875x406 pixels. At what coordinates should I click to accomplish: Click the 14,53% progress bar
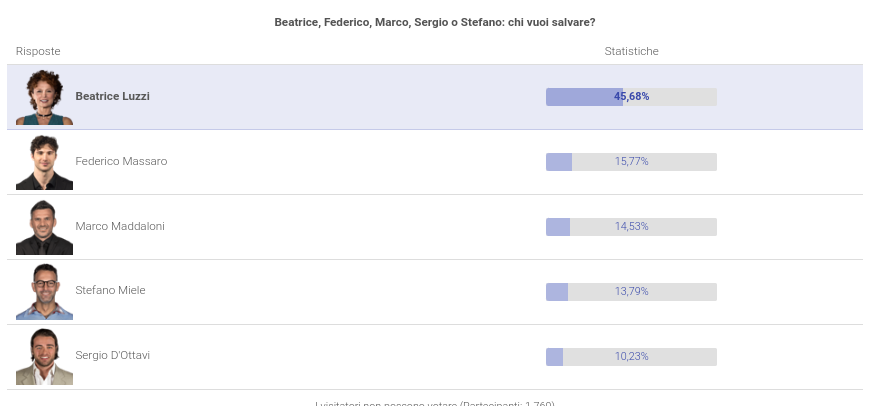(x=631, y=227)
